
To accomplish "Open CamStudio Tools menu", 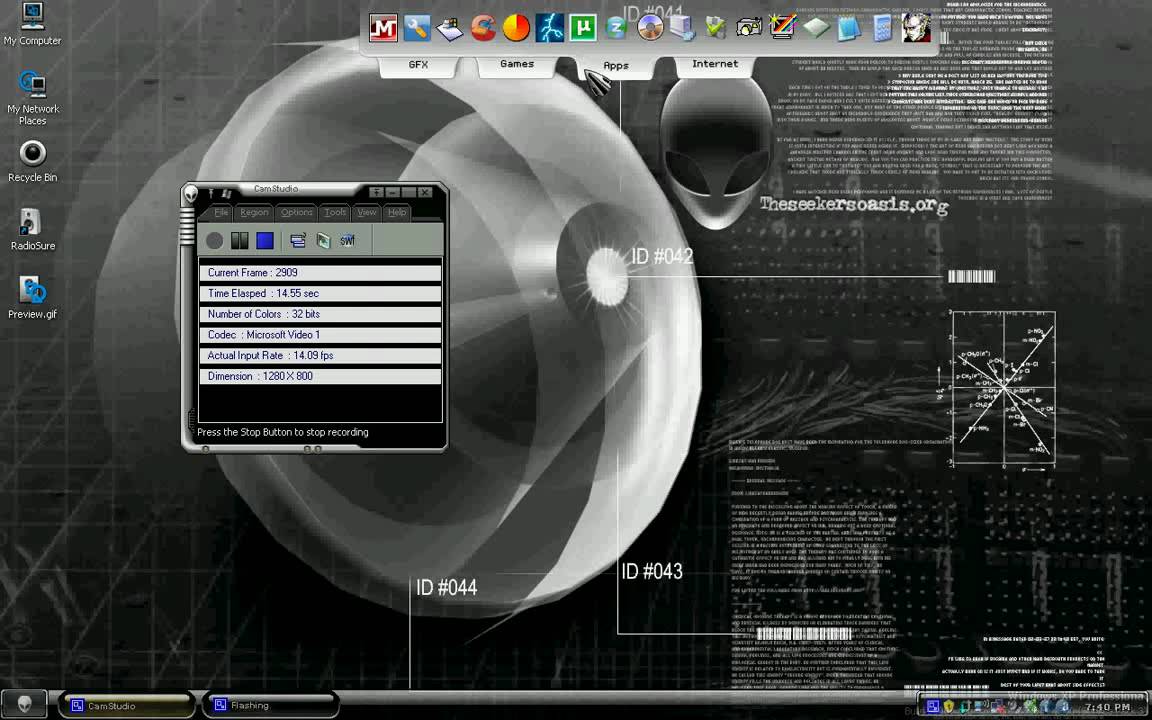I will (x=335, y=212).
